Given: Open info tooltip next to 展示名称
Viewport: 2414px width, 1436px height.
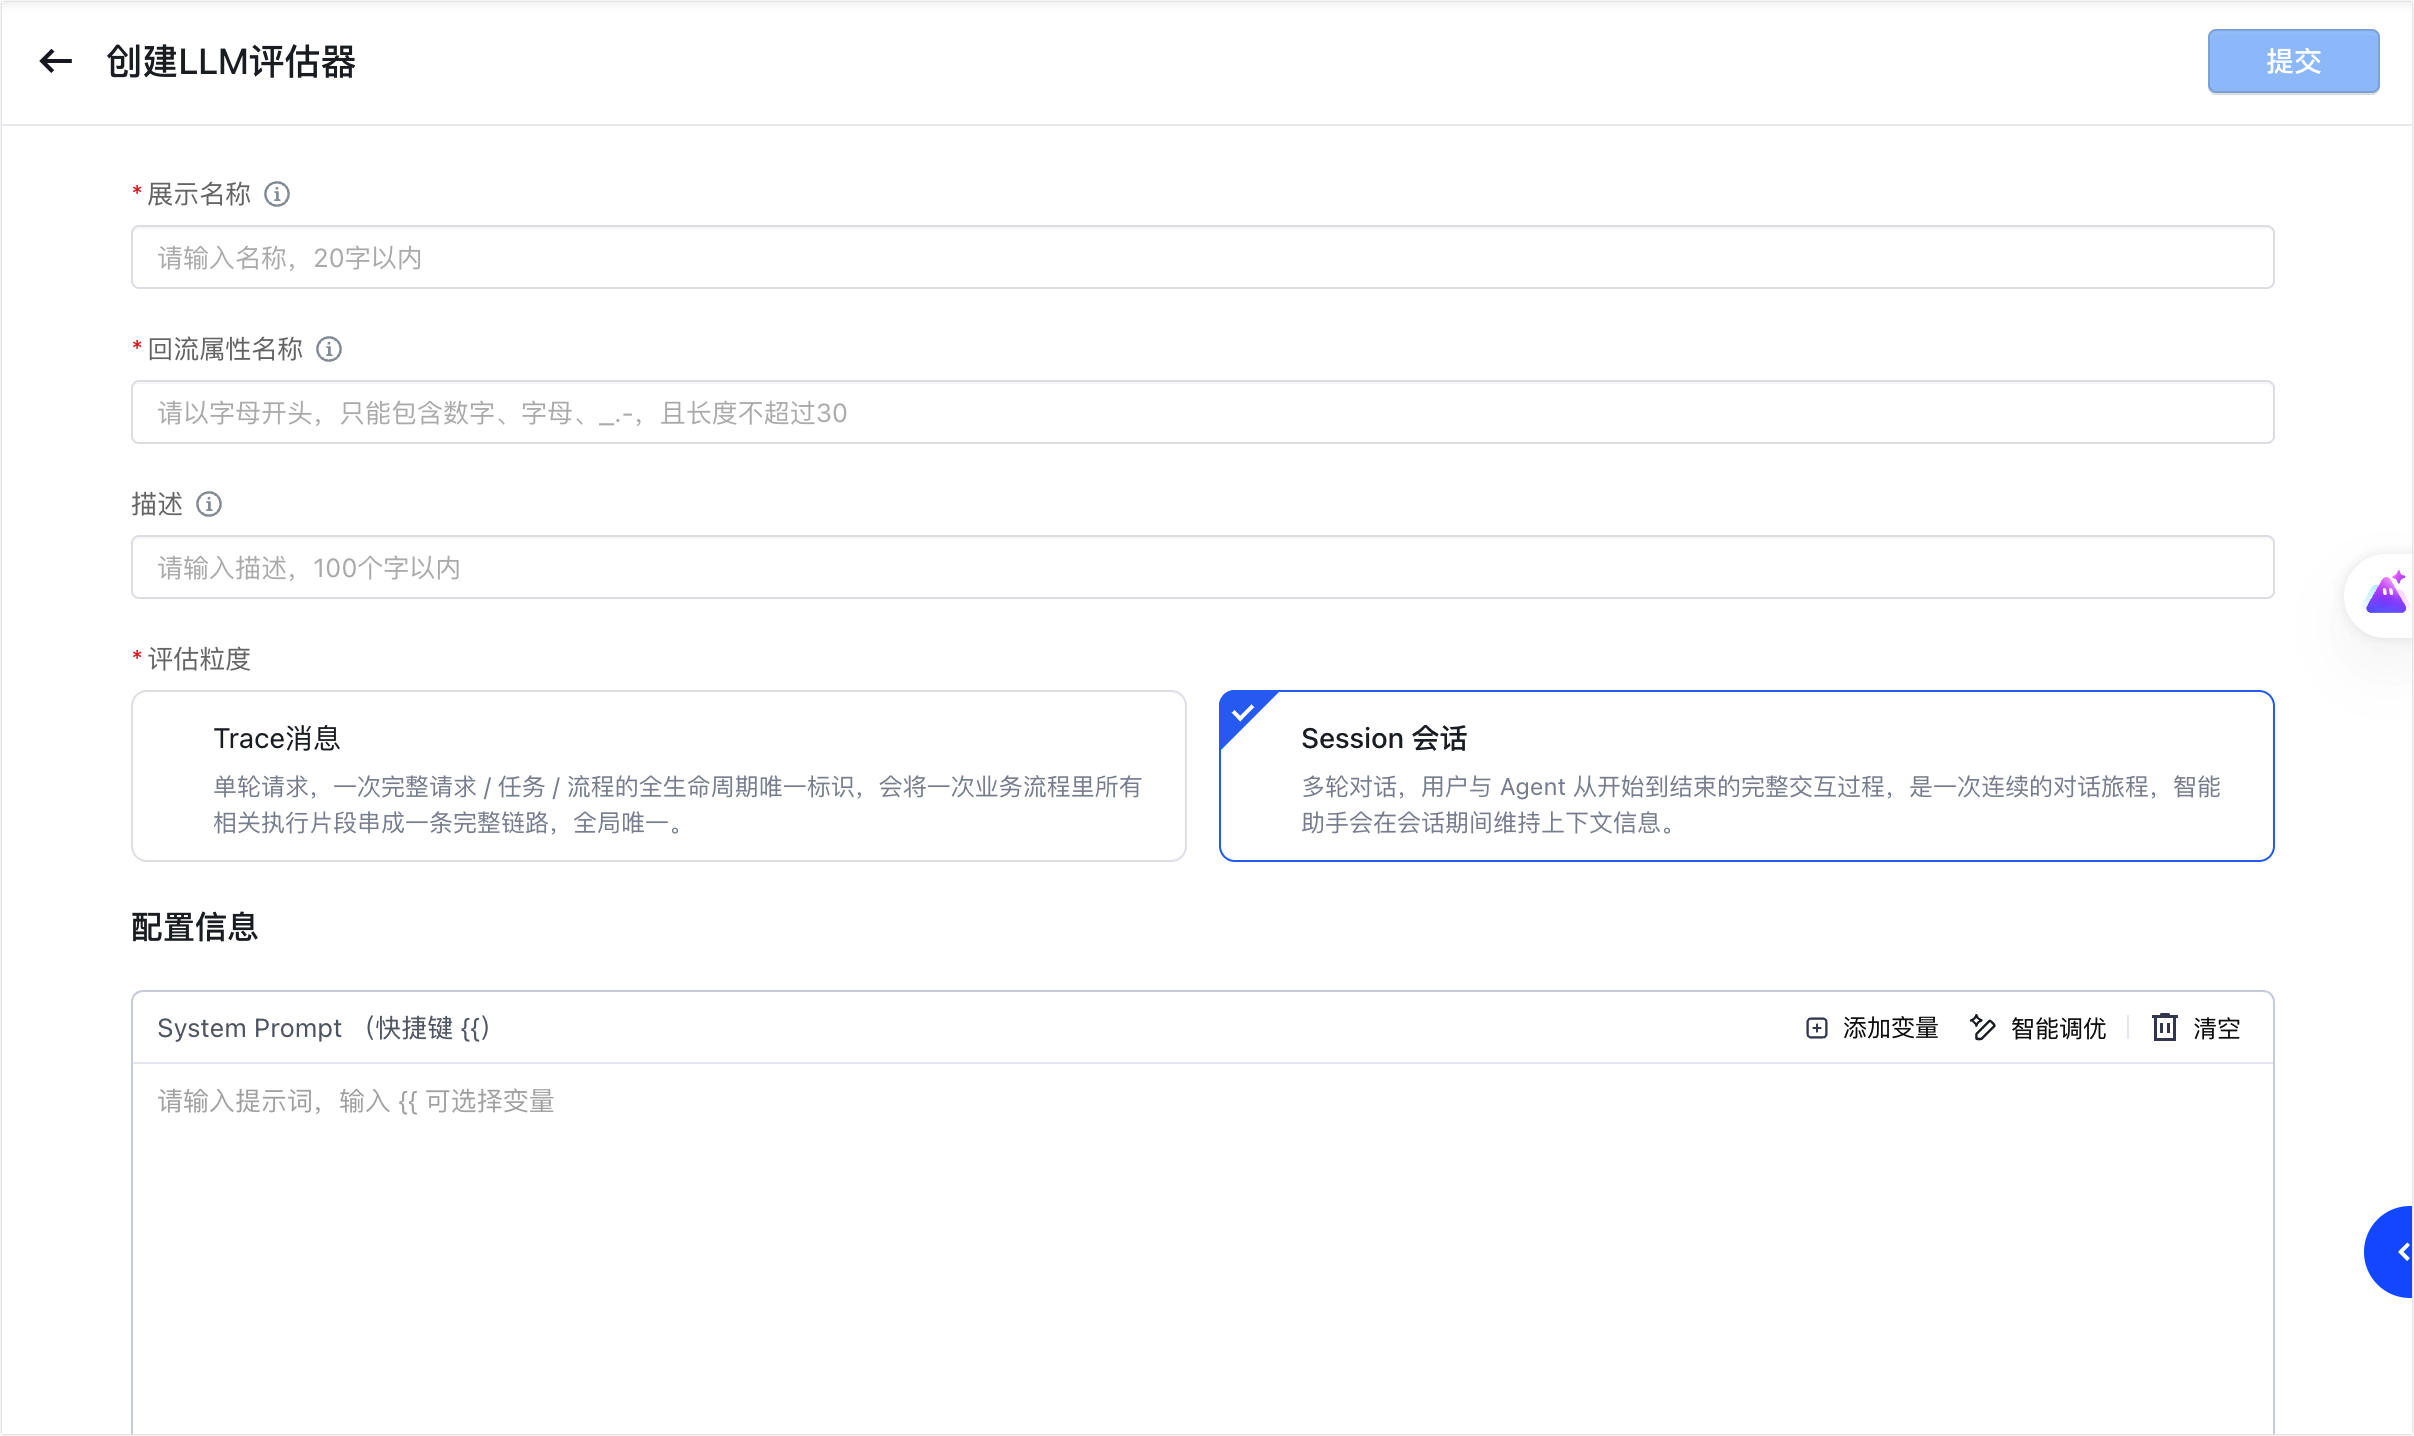Looking at the screenshot, I should 277,194.
